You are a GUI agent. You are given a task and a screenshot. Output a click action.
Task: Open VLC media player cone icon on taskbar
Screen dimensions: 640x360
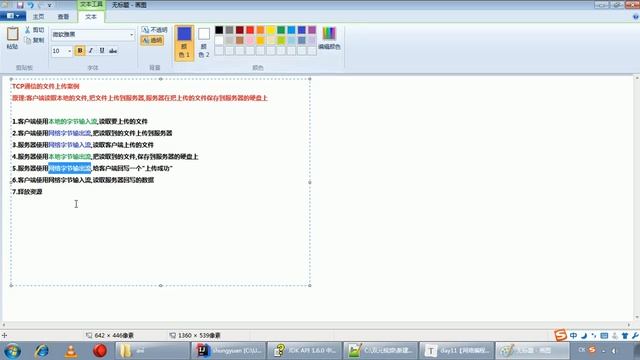pyautogui.click(x=71, y=351)
